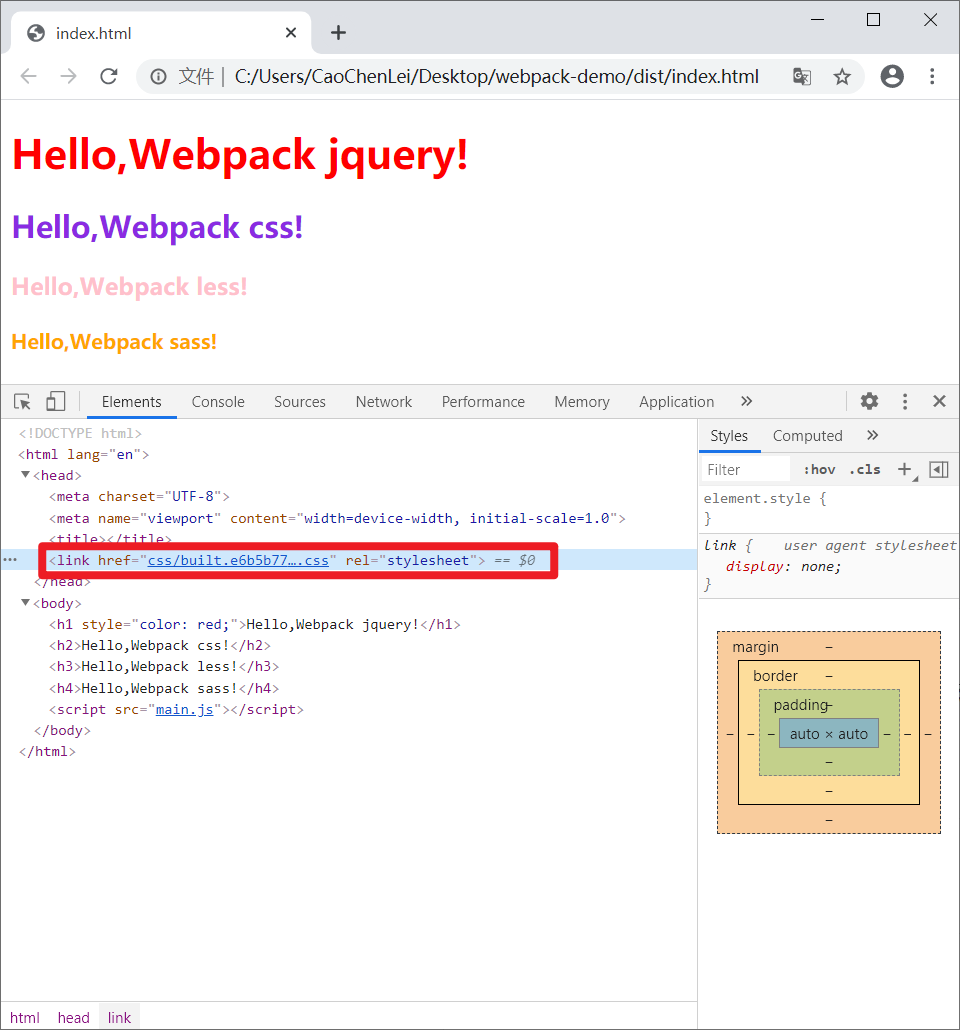Select the meta viewport node
960x1030 pixels.
pyautogui.click(x=337, y=518)
